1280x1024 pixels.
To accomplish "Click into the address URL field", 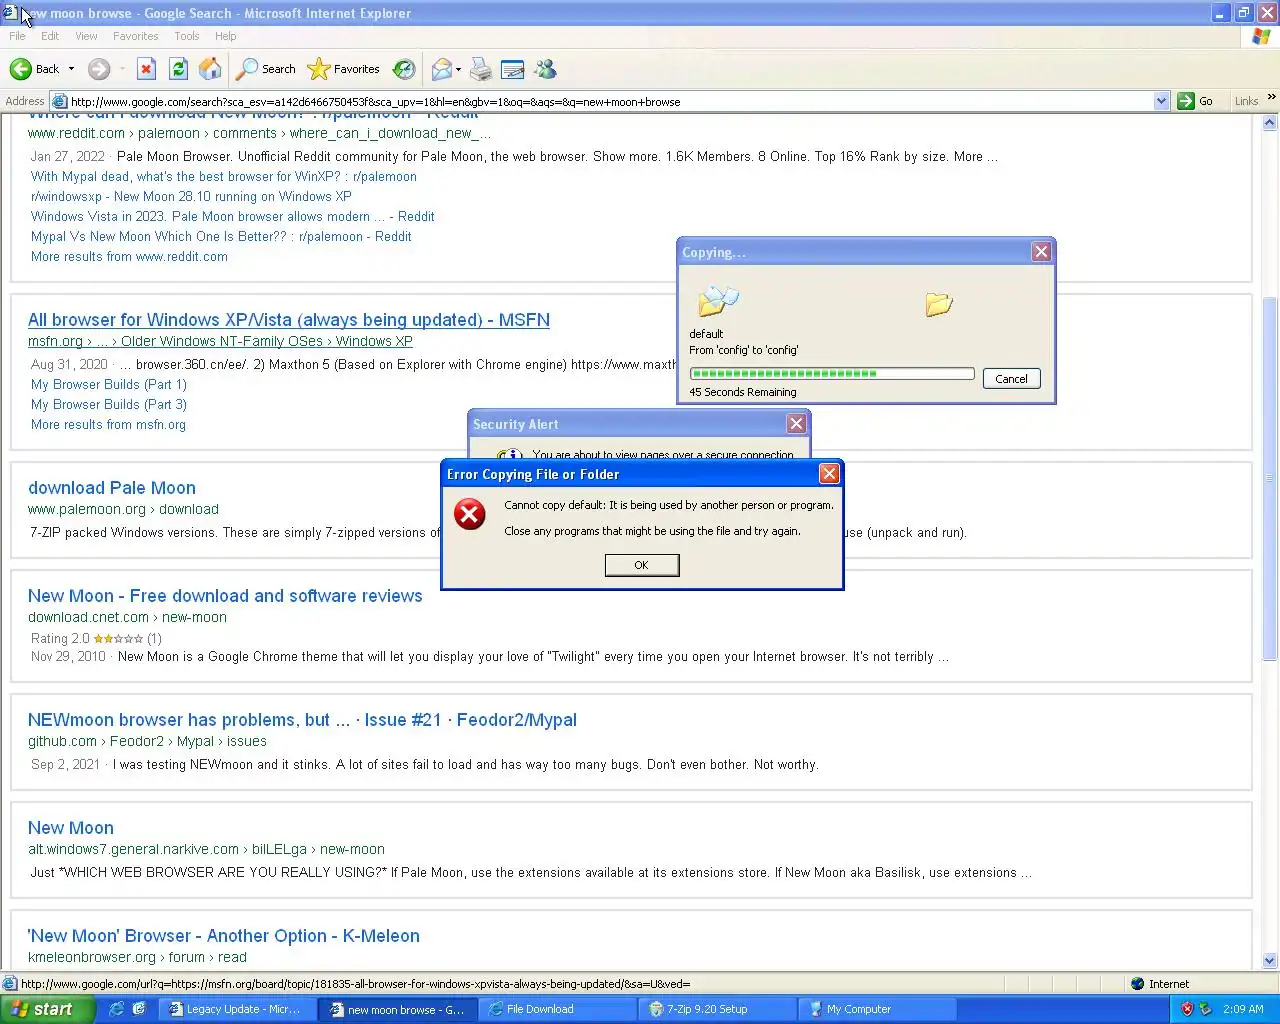I will click(610, 101).
